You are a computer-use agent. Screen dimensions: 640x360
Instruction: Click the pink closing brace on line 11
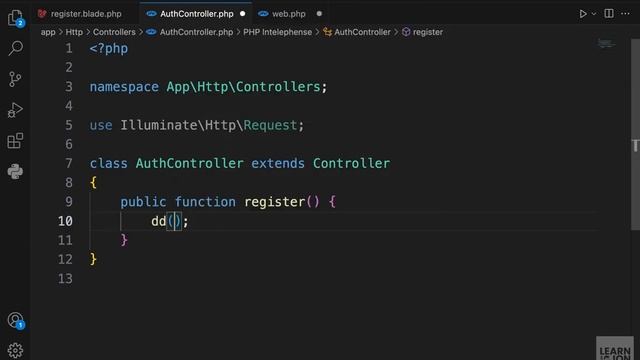(x=124, y=240)
